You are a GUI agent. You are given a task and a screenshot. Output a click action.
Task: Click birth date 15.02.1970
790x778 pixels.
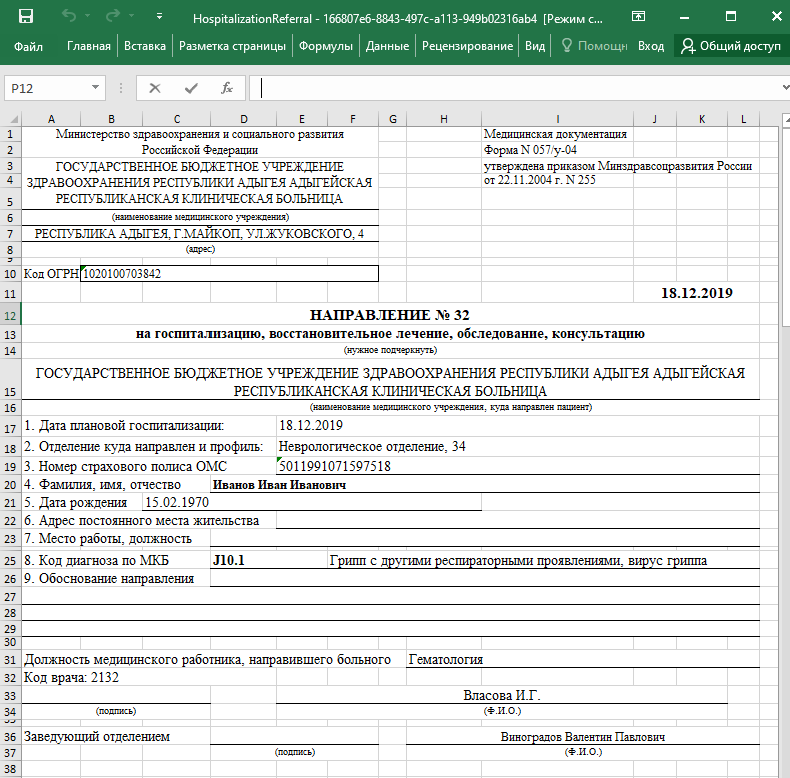(x=177, y=502)
